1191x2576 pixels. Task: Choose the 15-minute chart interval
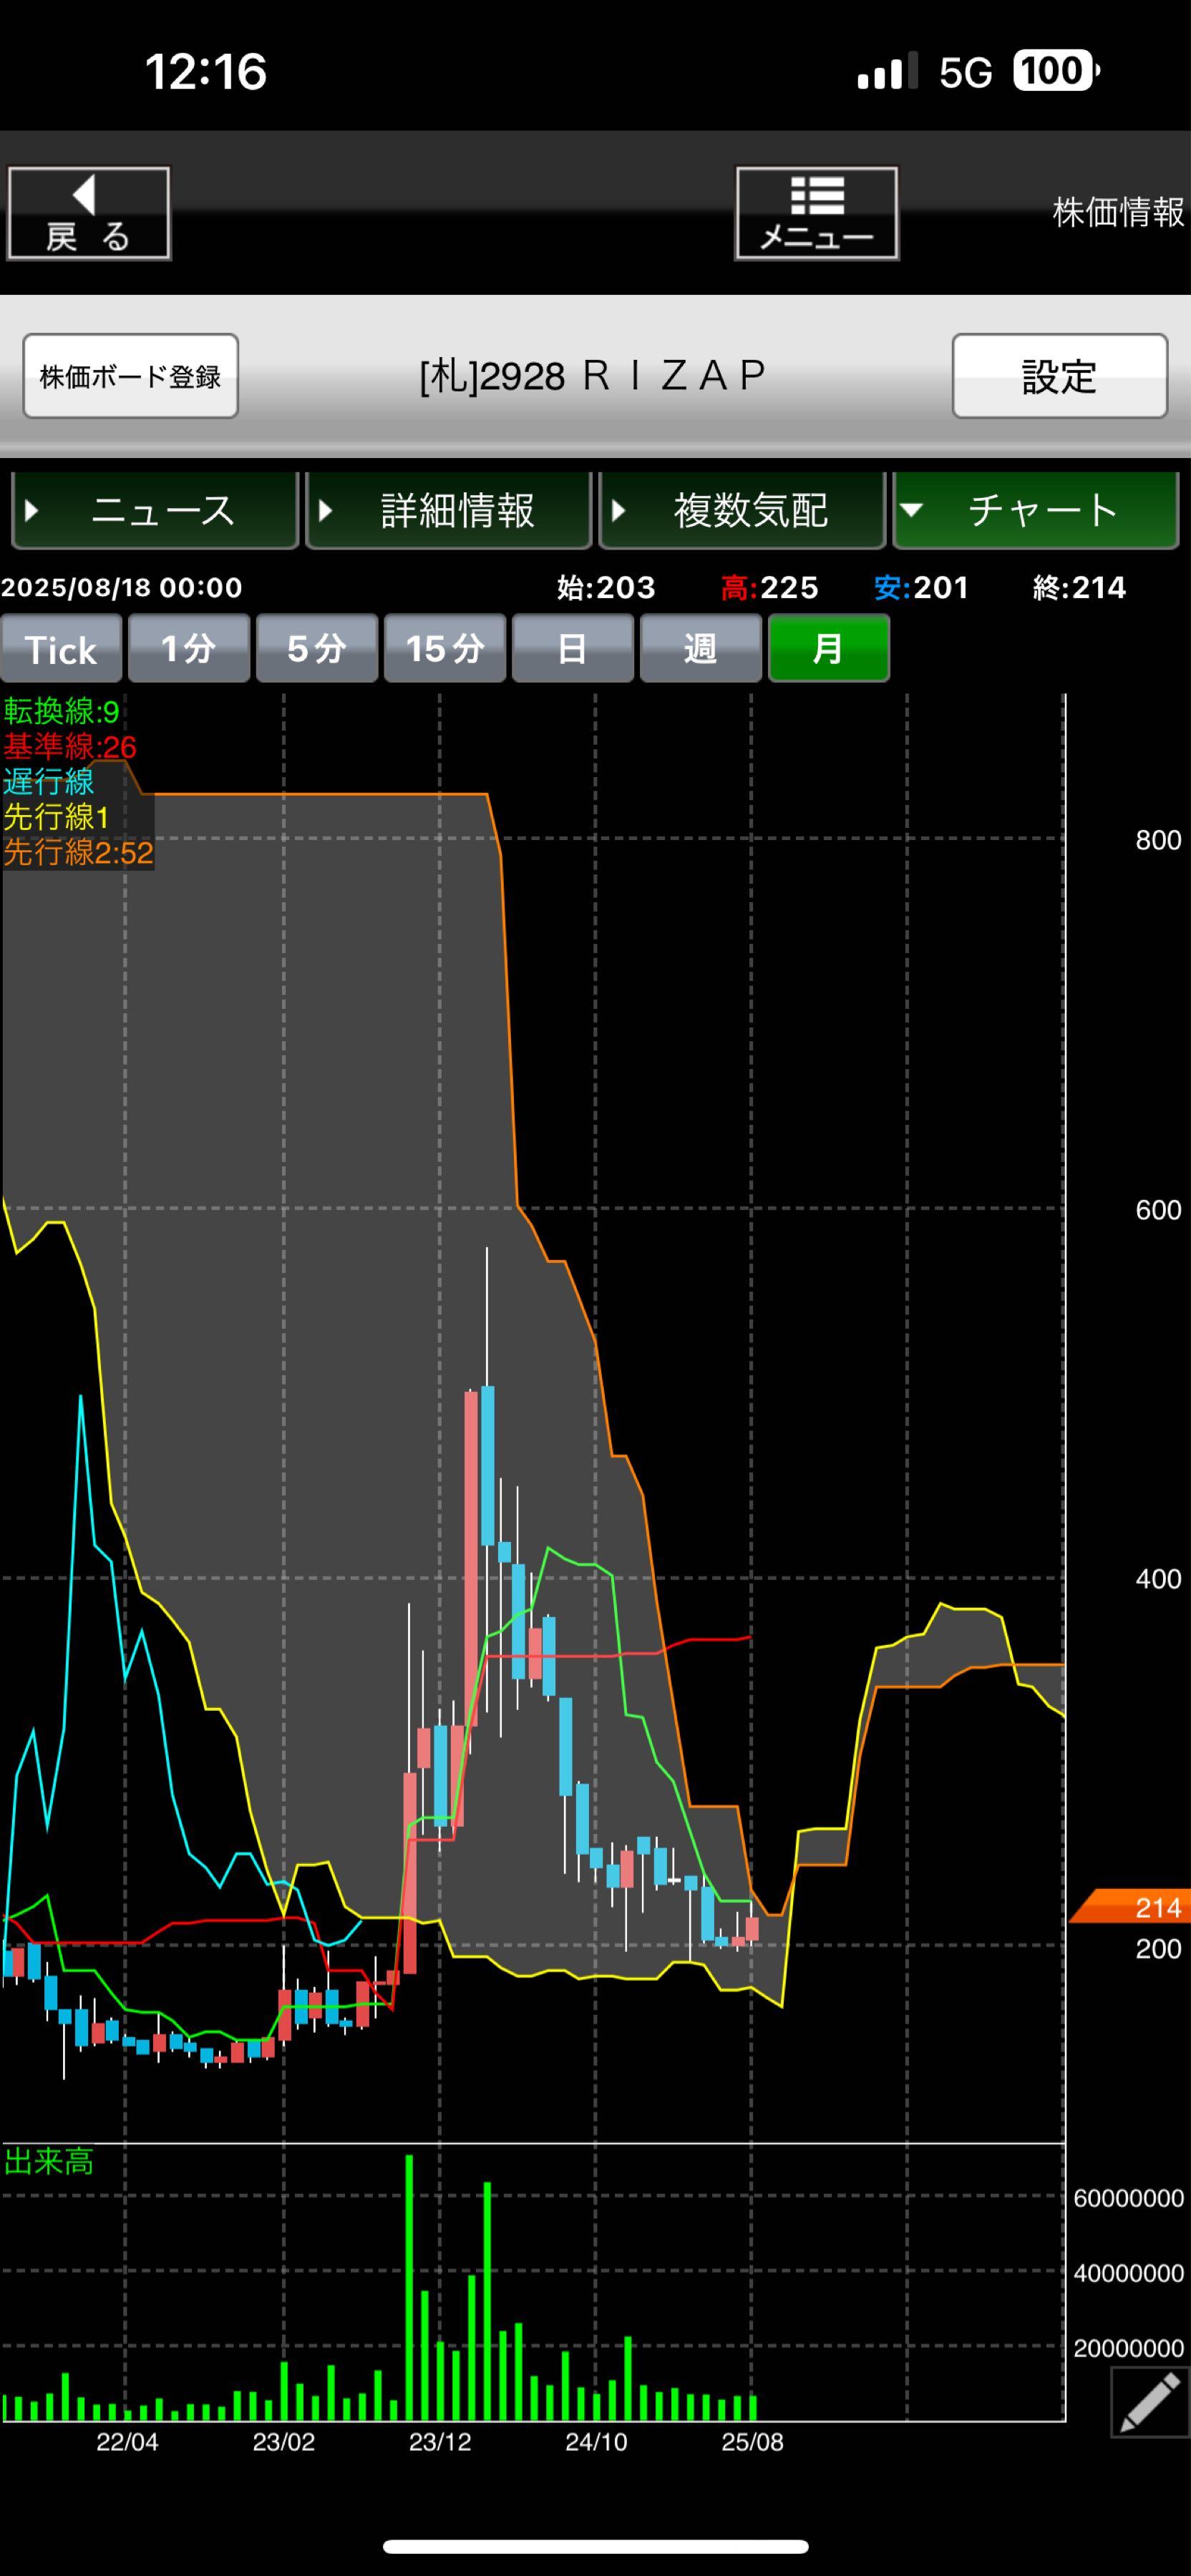[x=445, y=649]
